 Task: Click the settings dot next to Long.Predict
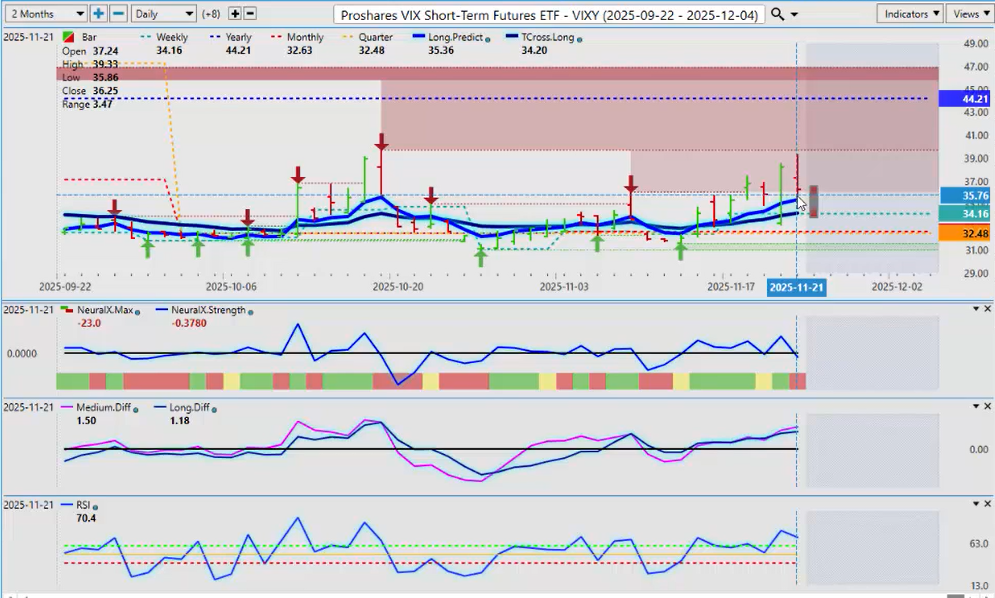[x=486, y=38]
